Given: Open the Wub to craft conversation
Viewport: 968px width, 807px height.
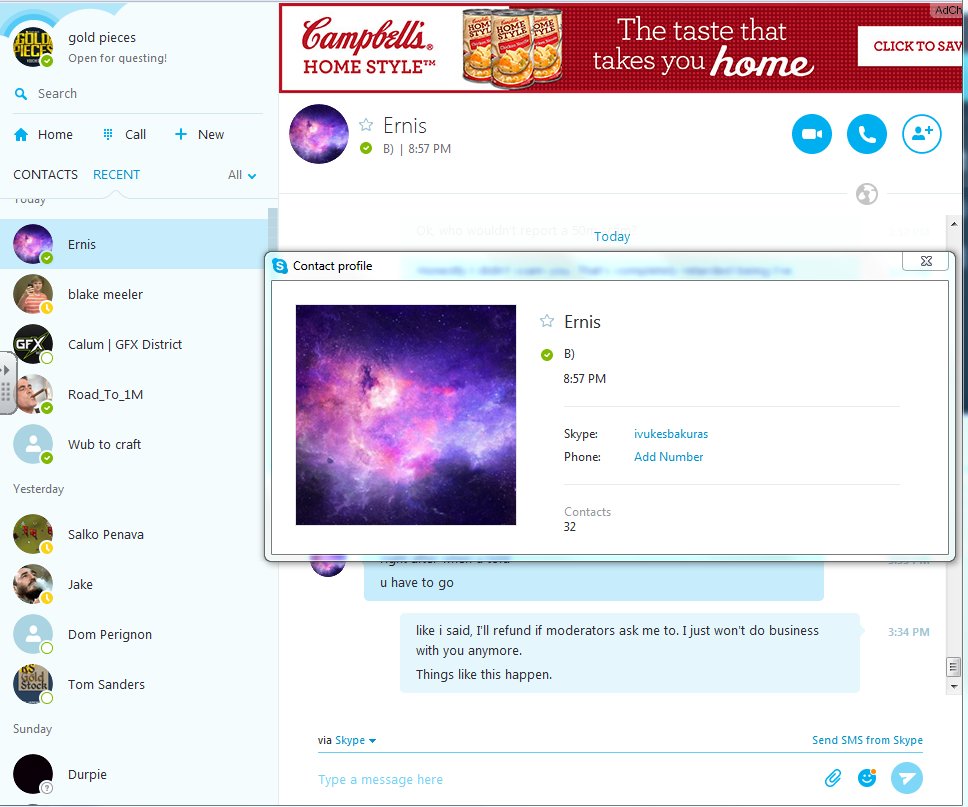Looking at the screenshot, I should point(135,445).
